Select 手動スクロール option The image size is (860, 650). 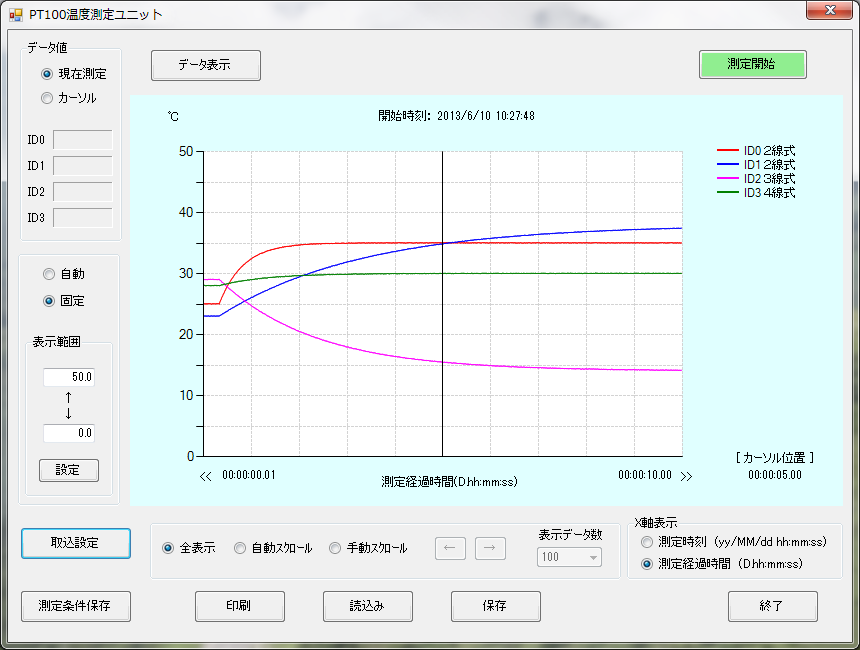click(335, 548)
